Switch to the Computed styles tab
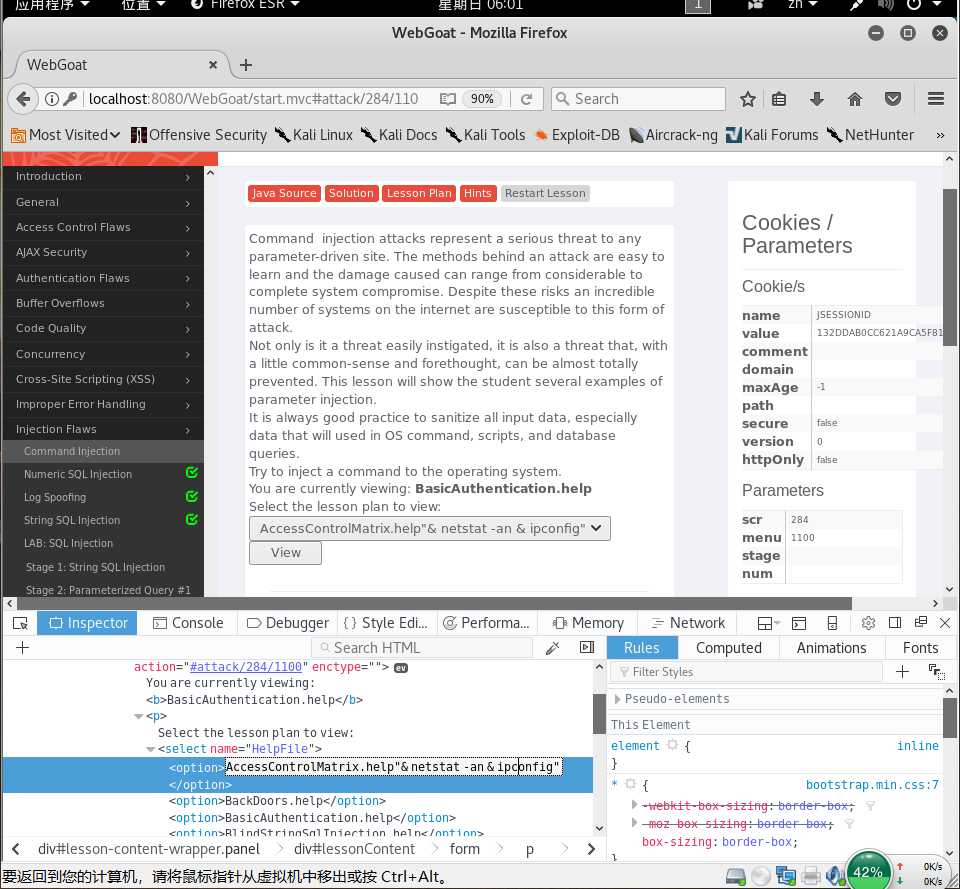Image resolution: width=960 pixels, height=889 pixels. (729, 648)
